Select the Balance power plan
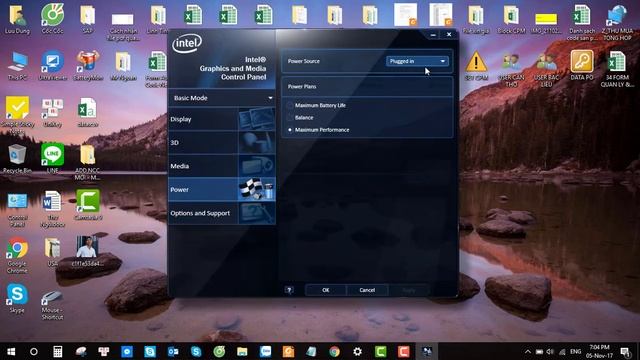640x360 pixels. tap(301, 118)
